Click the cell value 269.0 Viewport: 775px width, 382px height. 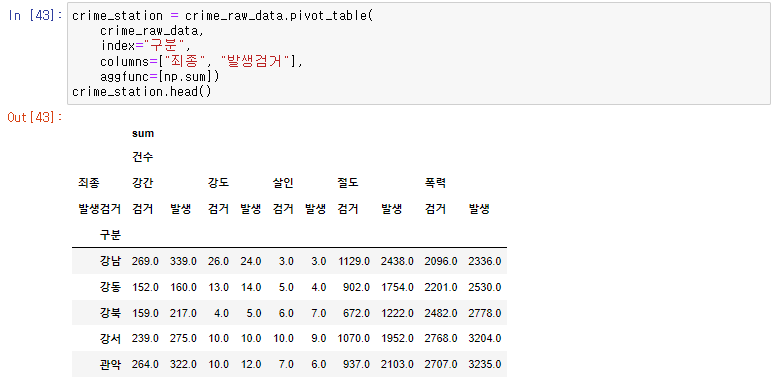tap(145, 261)
